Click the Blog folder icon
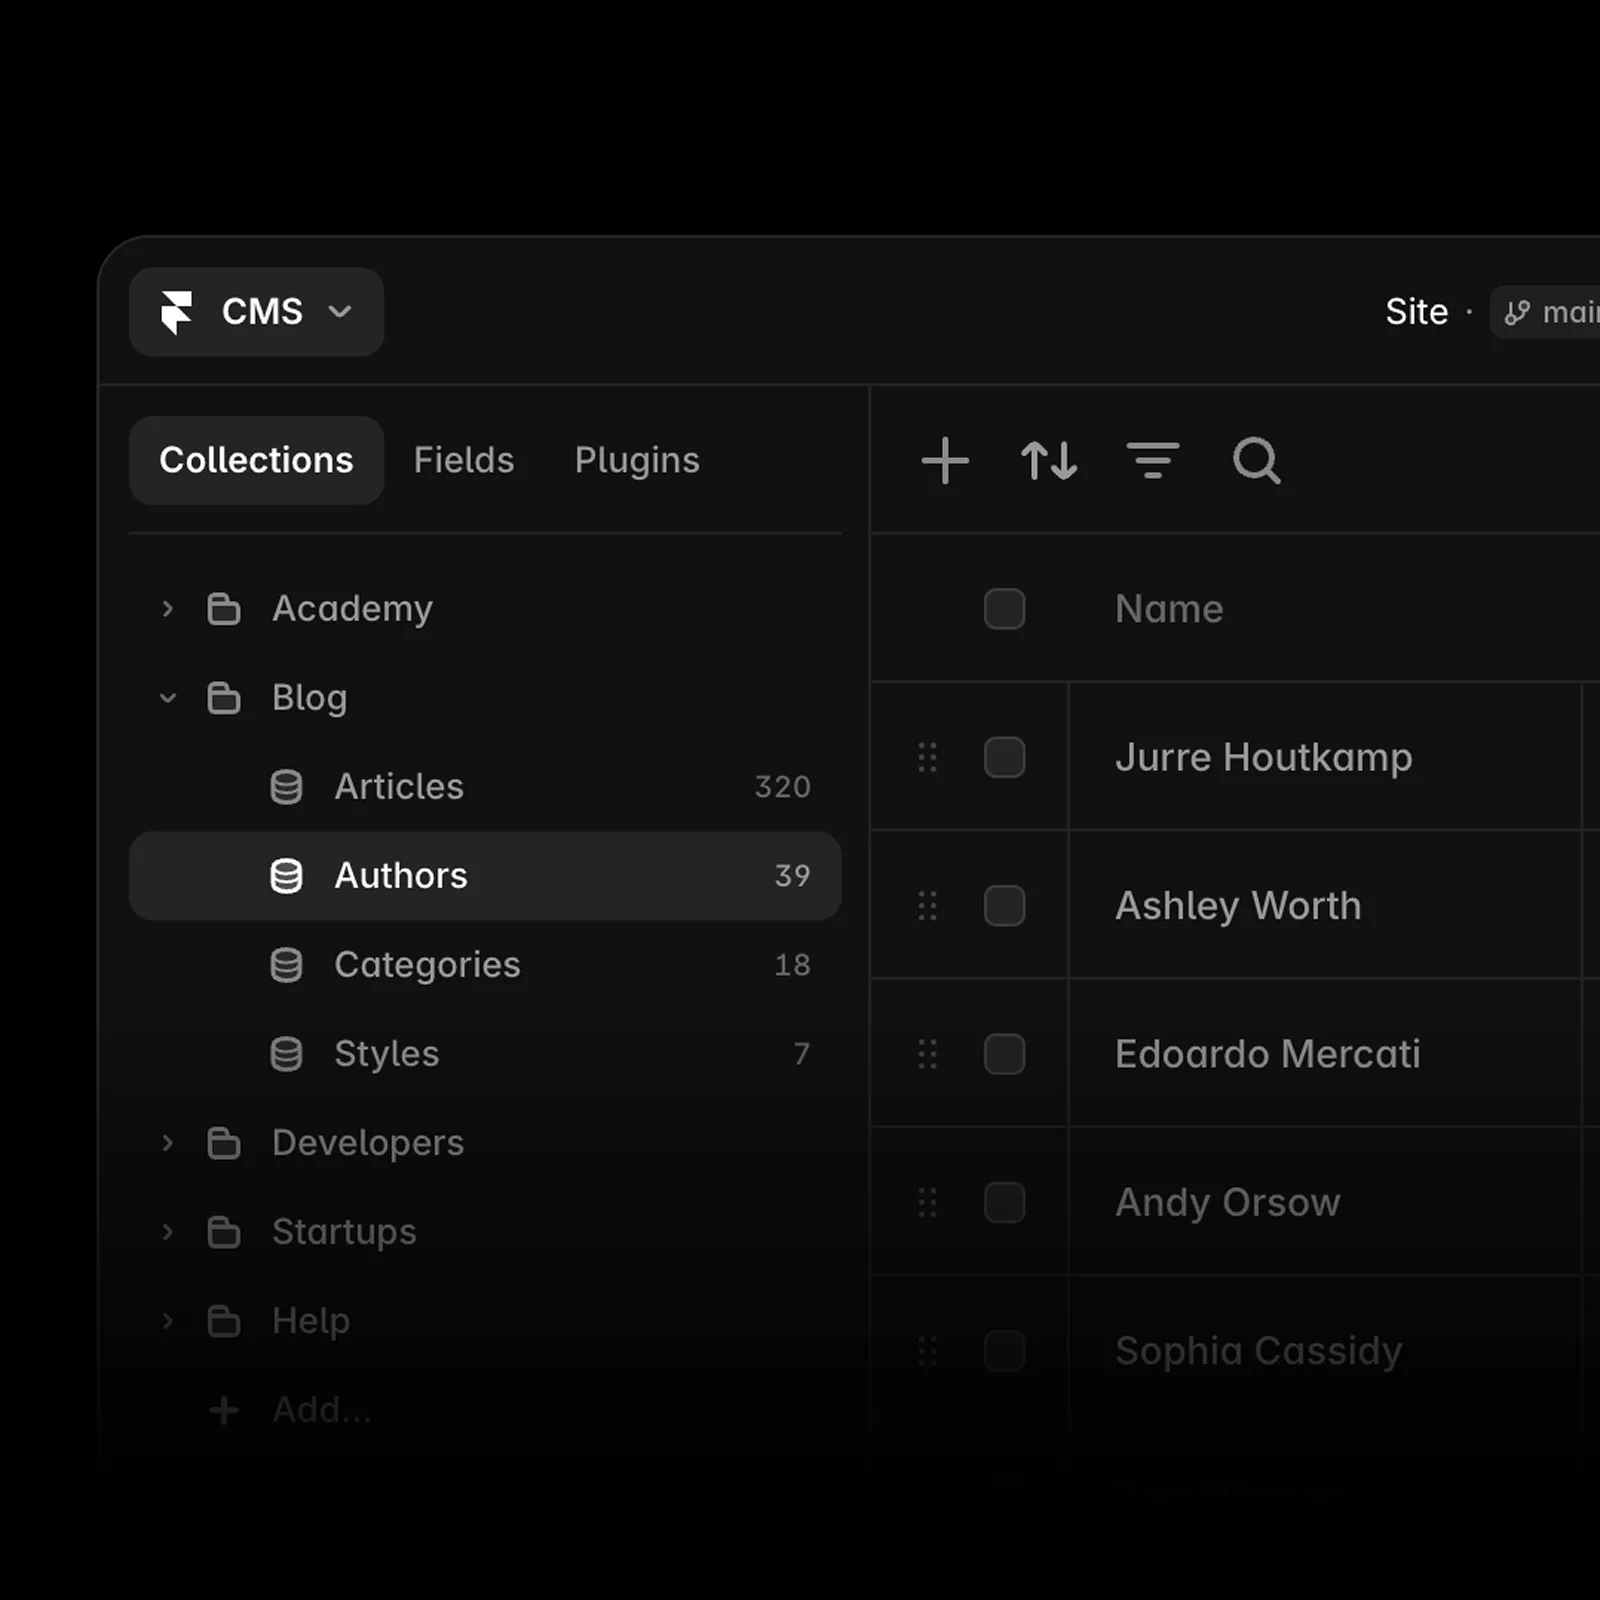Image resolution: width=1600 pixels, height=1600 pixels. [x=223, y=697]
